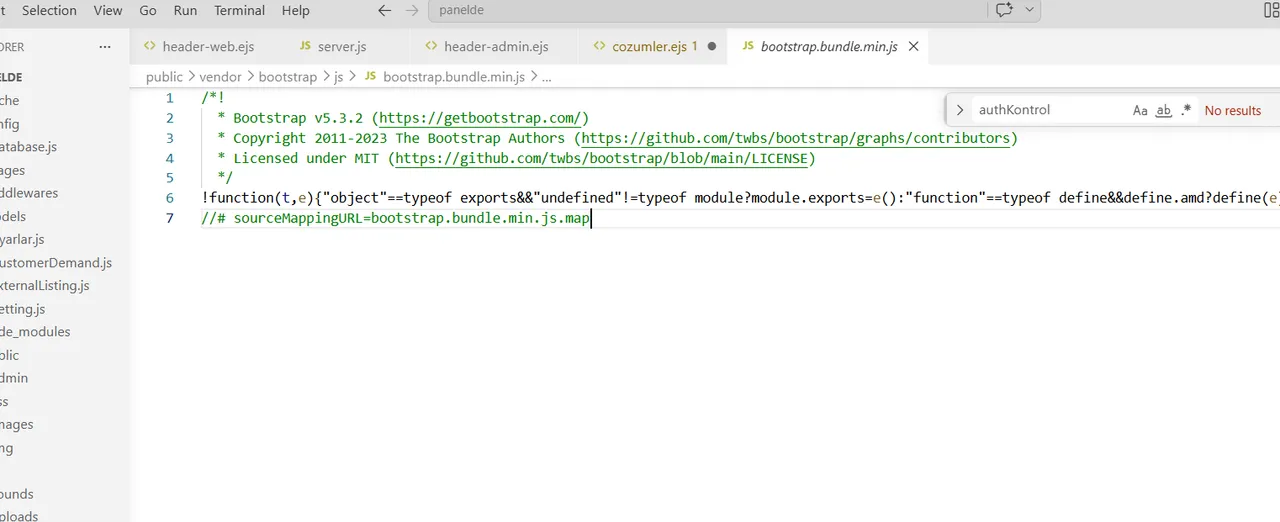The image size is (1280, 522).
Task: Toggle Match Case in find widget
Action: coord(1140,111)
